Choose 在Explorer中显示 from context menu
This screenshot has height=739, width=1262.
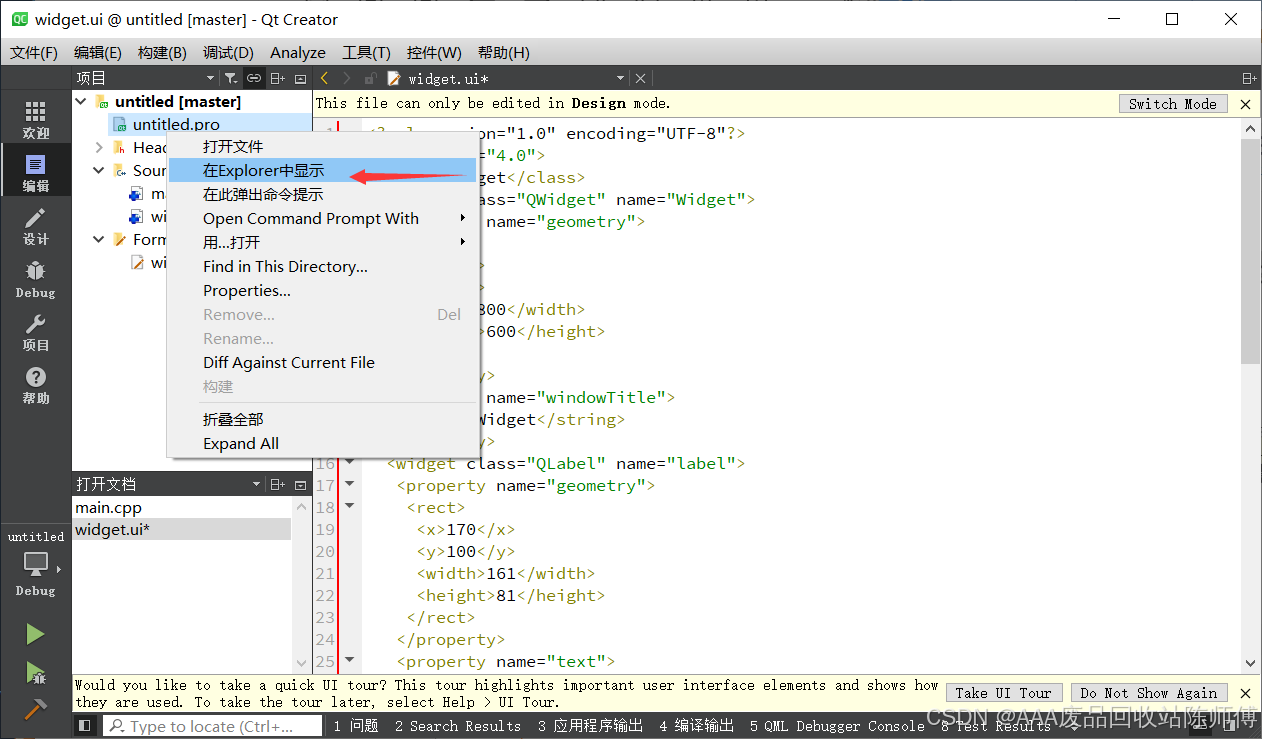pyautogui.click(x=323, y=170)
